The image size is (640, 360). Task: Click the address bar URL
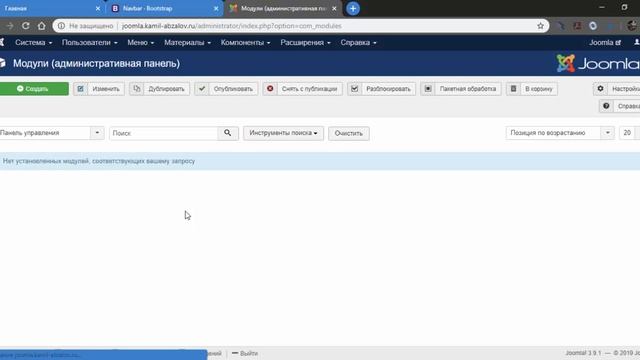(x=231, y=26)
